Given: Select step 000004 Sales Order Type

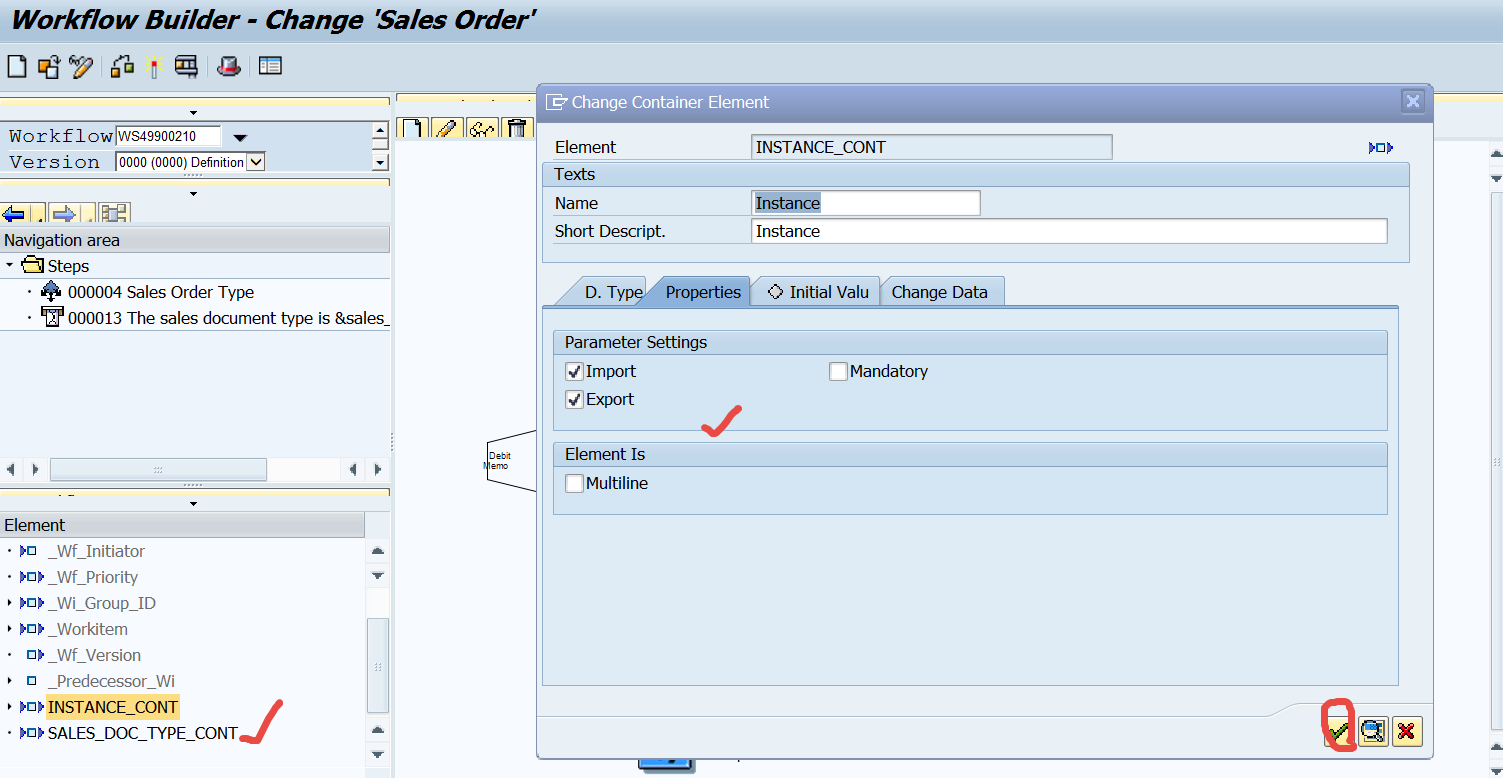Looking at the screenshot, I should [x=160, y=292].
